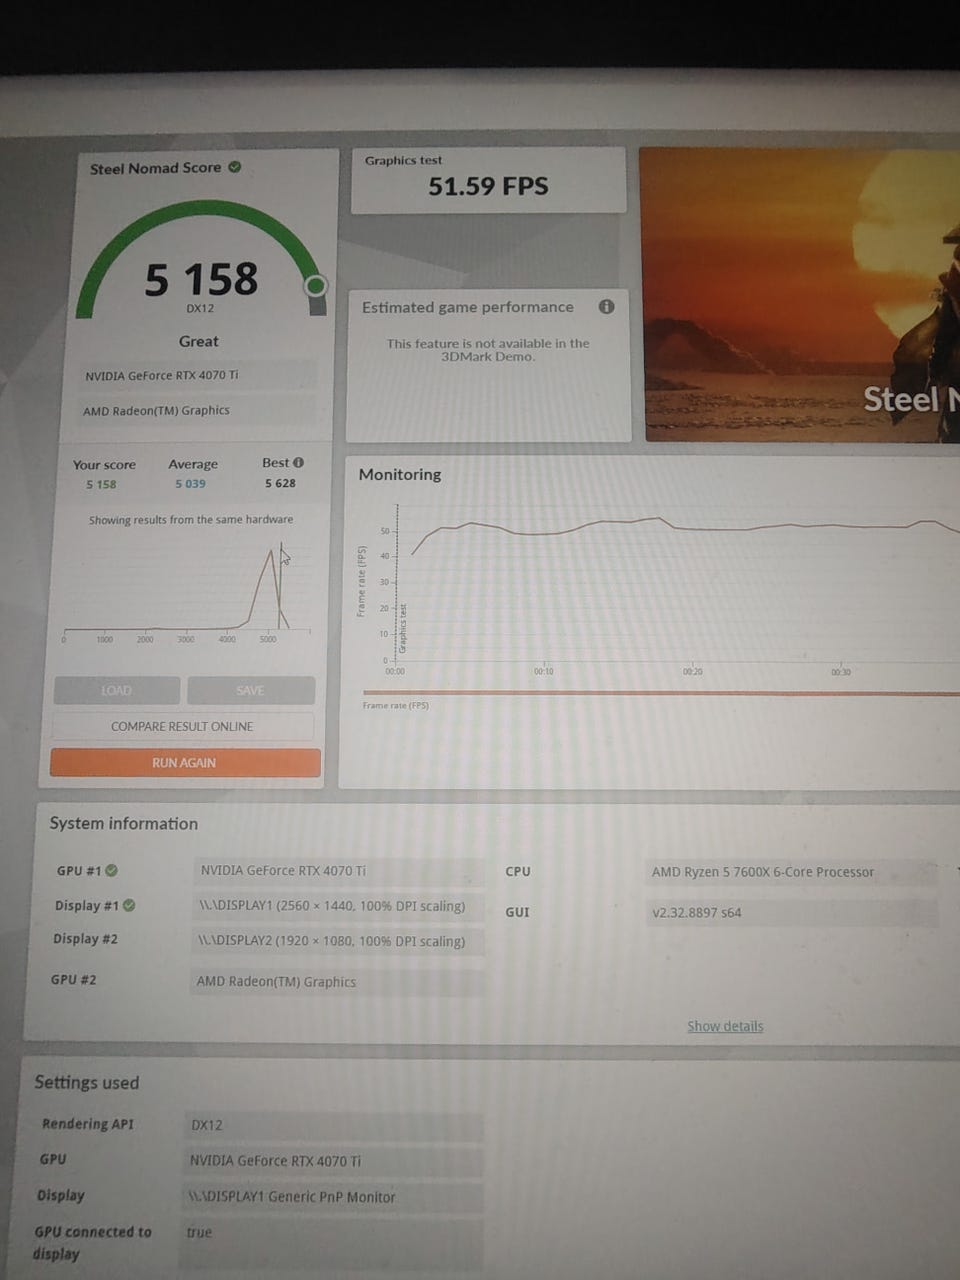Click Your score value 5 158
Viewport: 960px width, 1280px height.
pos(101,484)
